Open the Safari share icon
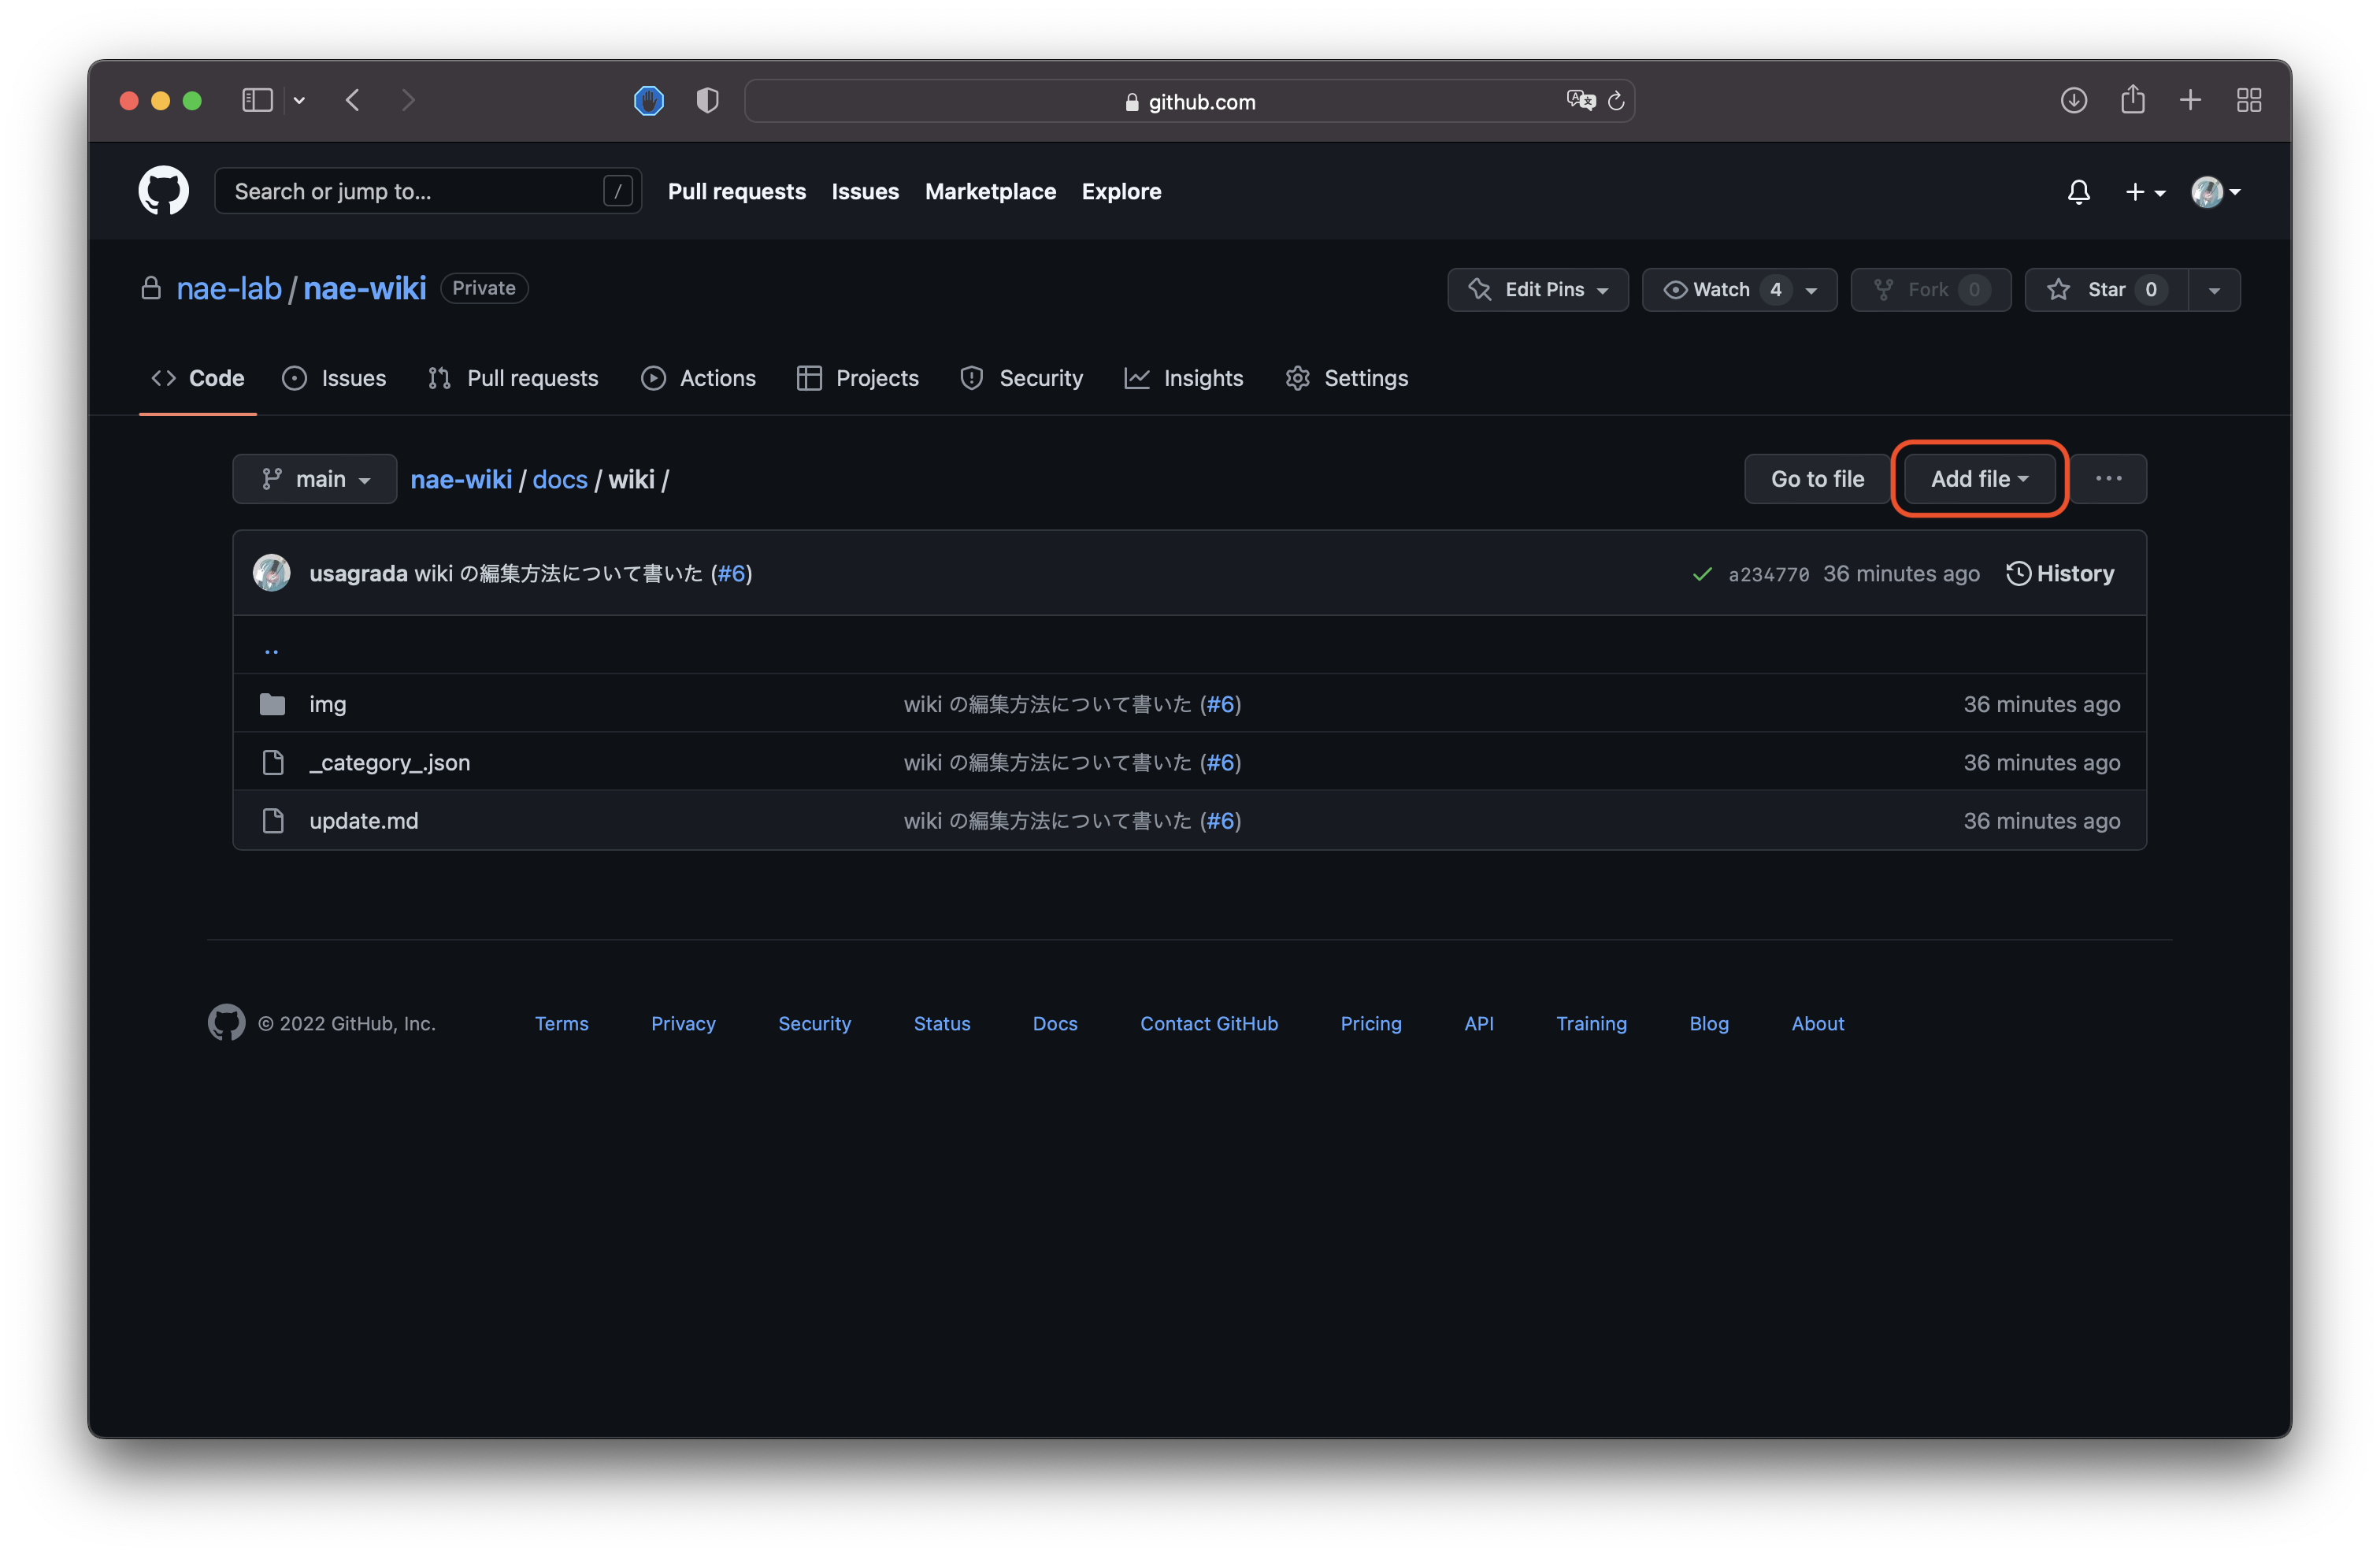The image size is (2380, 1555). 2132,100
